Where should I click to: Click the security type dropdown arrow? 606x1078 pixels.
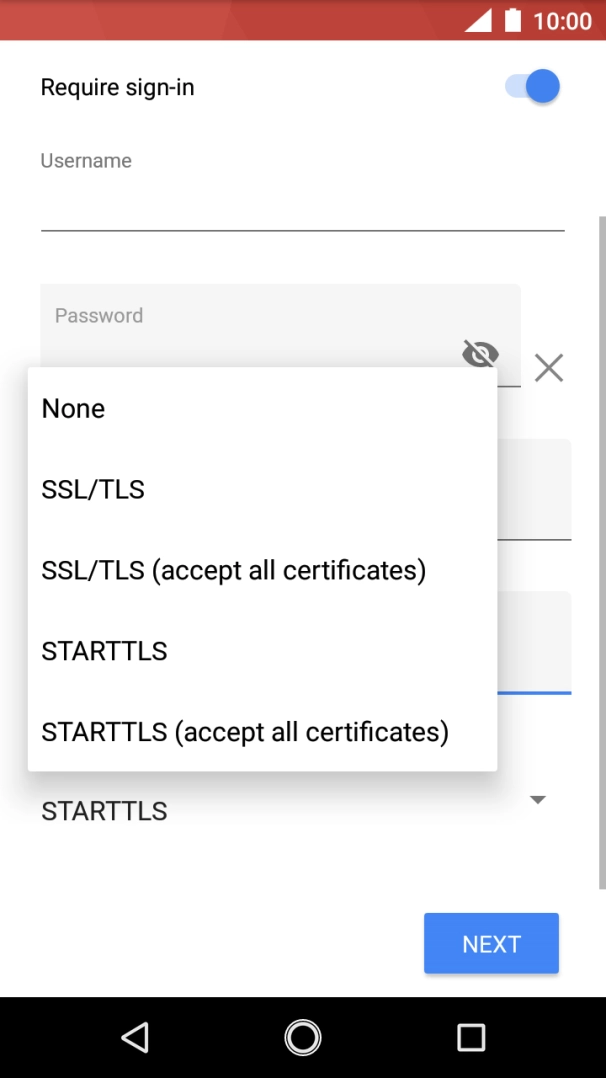pyautogui.click(x=538, y=800)
